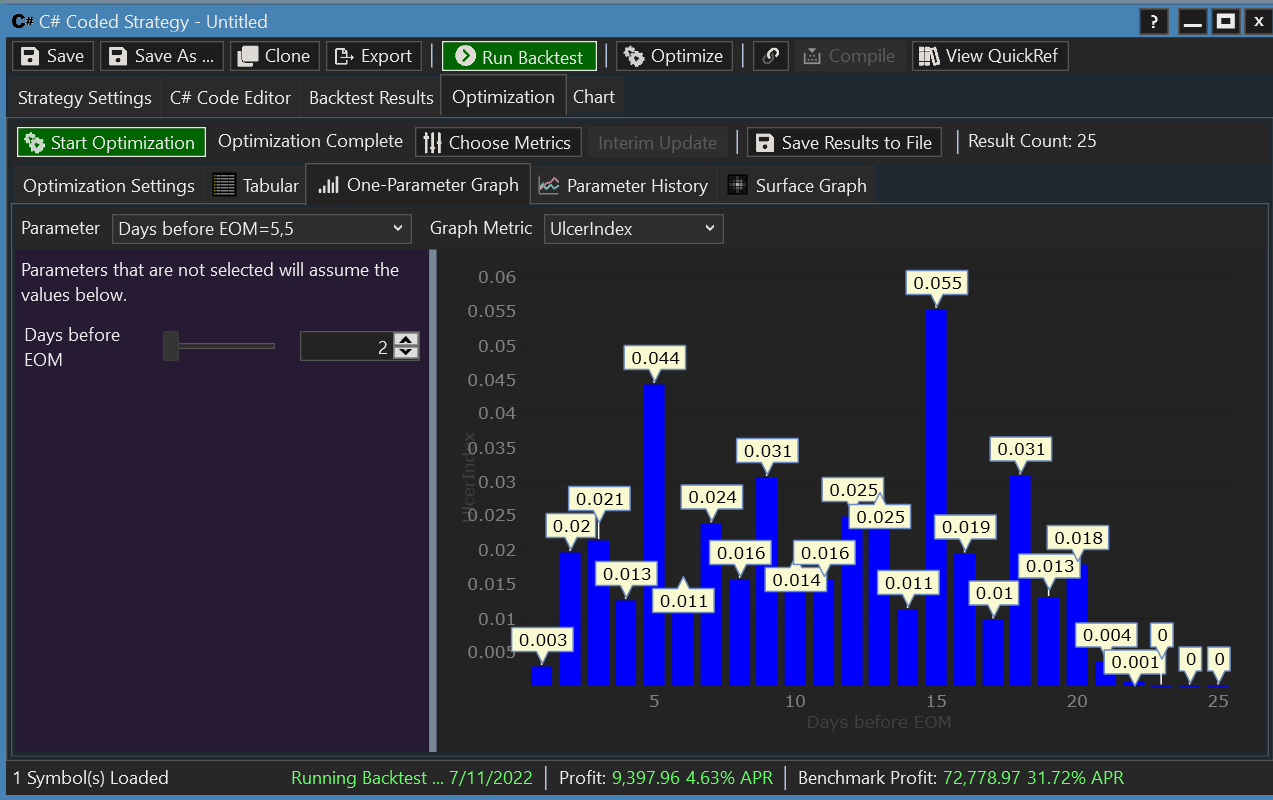Switch to the C# Code Editor tab
This screenshot has height=800, width=1273.
click(x=230, y=96)
